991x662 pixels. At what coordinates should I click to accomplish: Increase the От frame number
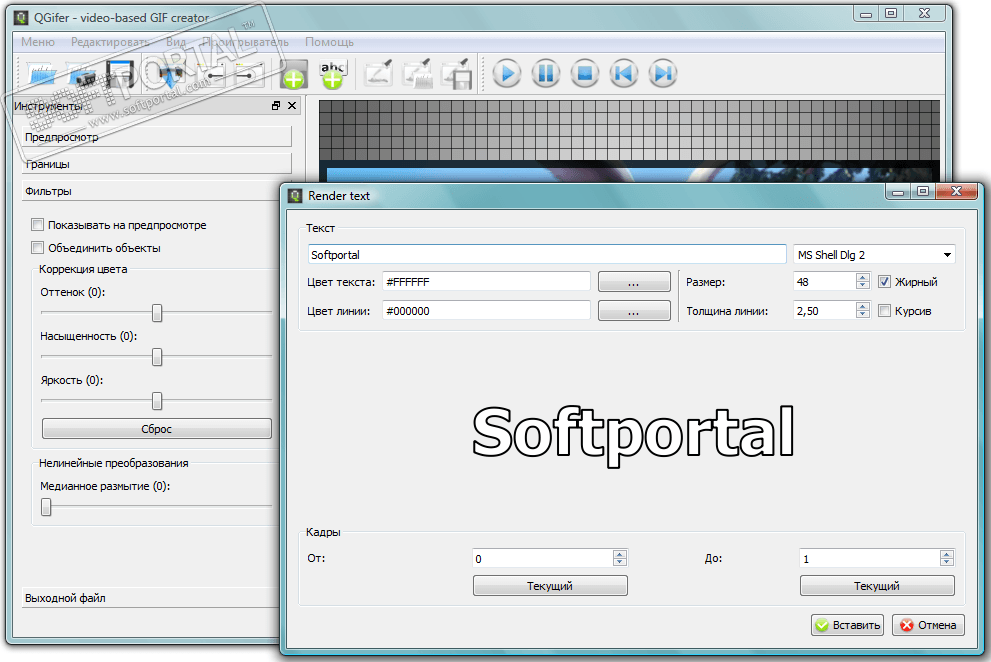point(620,554)
